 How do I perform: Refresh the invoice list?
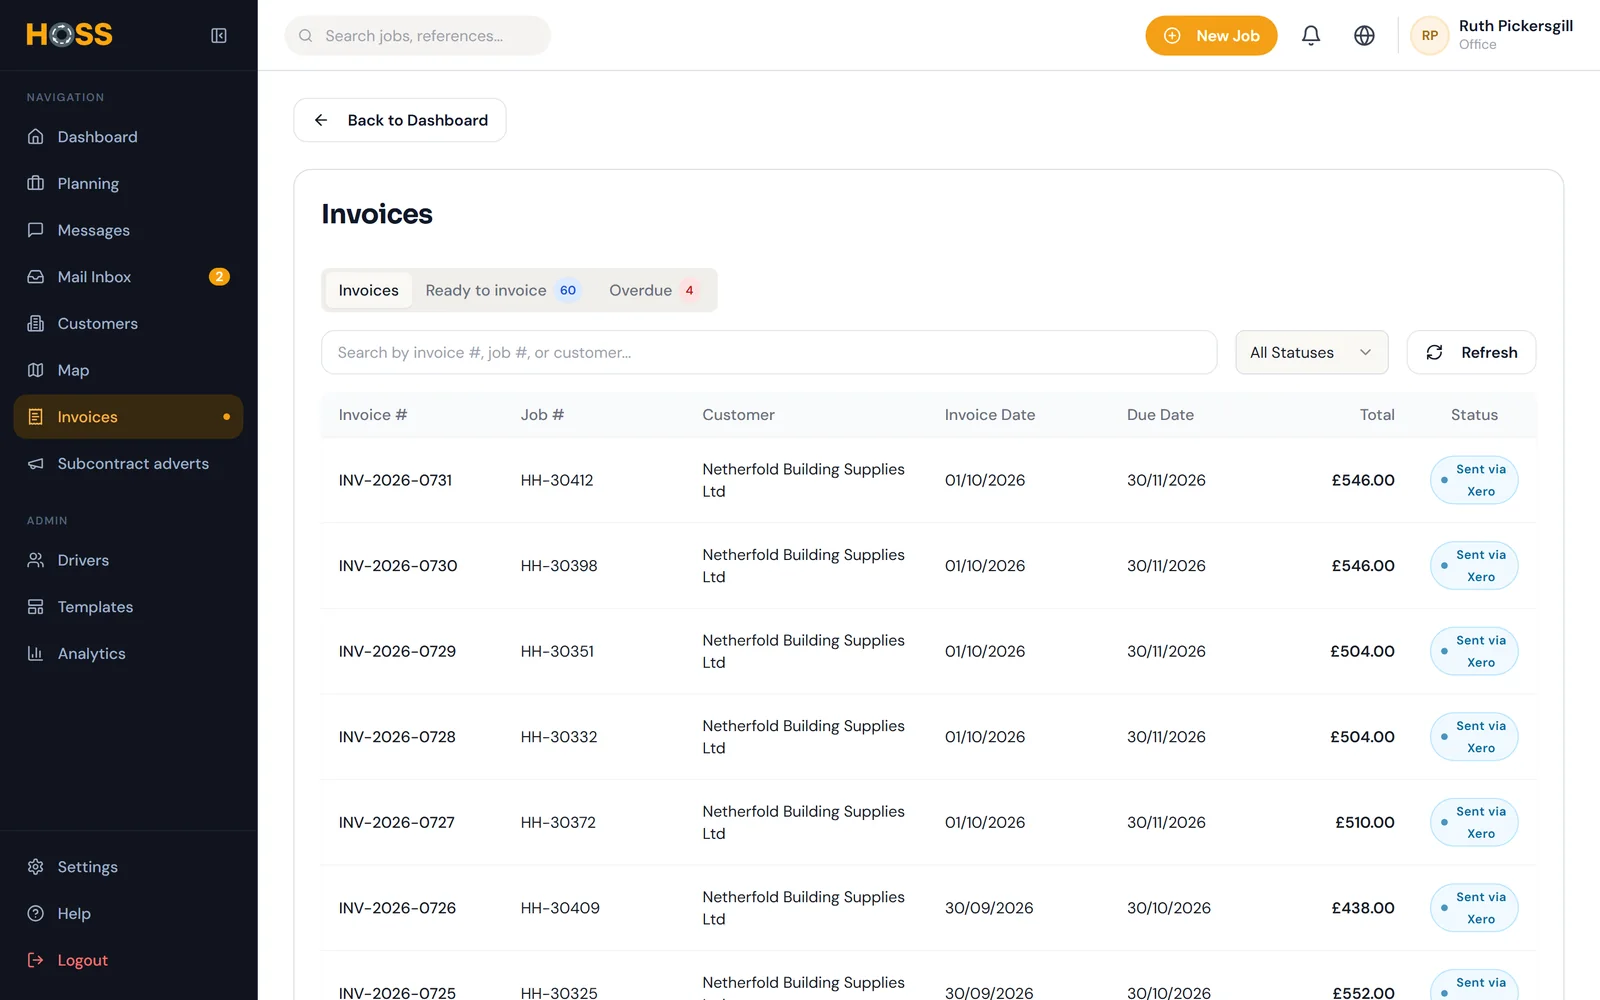click(1471, 353)
